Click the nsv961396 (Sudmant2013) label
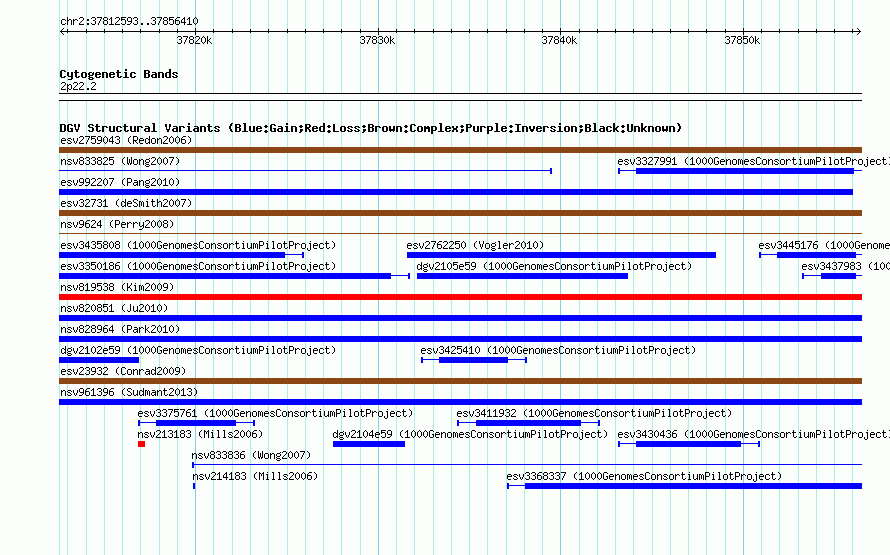This screenshot has height=555, width=890. tap(129, 392)
